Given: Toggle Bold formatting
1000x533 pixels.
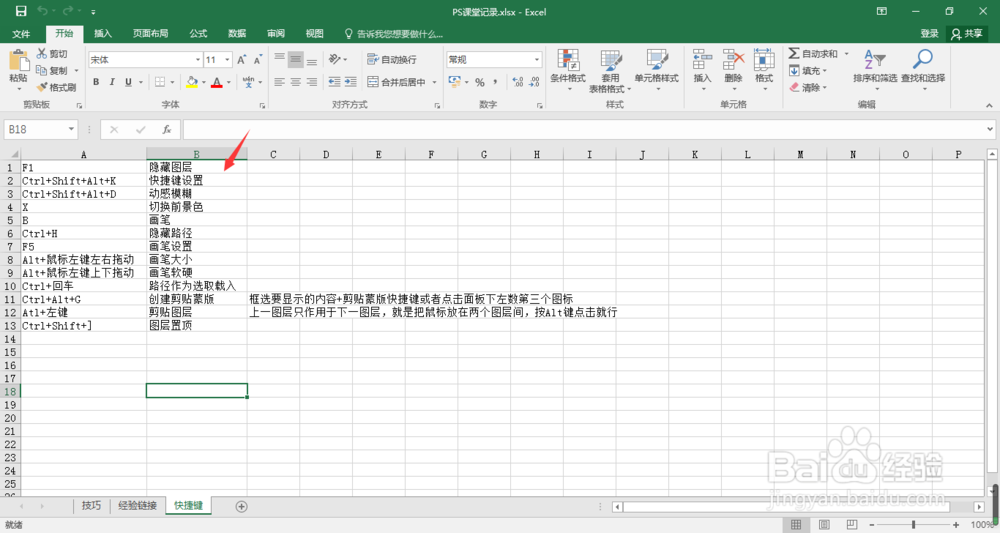Looking at the screenshot, I should tap(96, 82).
